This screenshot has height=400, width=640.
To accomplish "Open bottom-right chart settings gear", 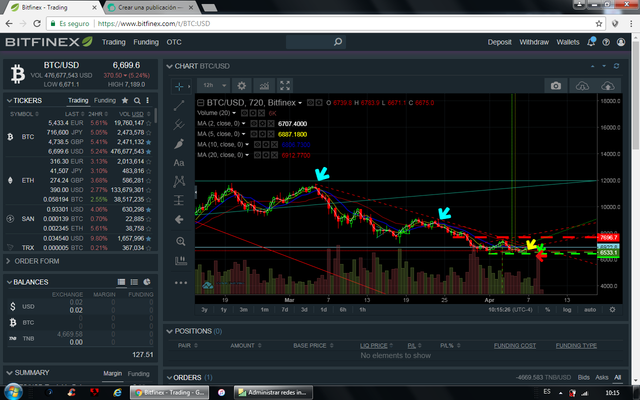I will pyautogui.click(x=612, y=309).
